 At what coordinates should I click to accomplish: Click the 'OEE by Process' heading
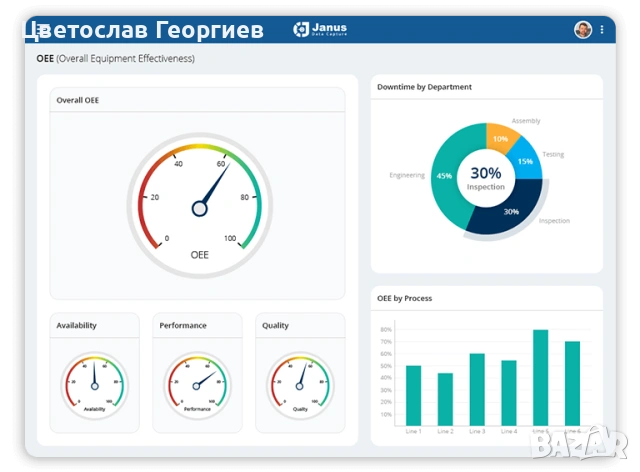point(404,298)
